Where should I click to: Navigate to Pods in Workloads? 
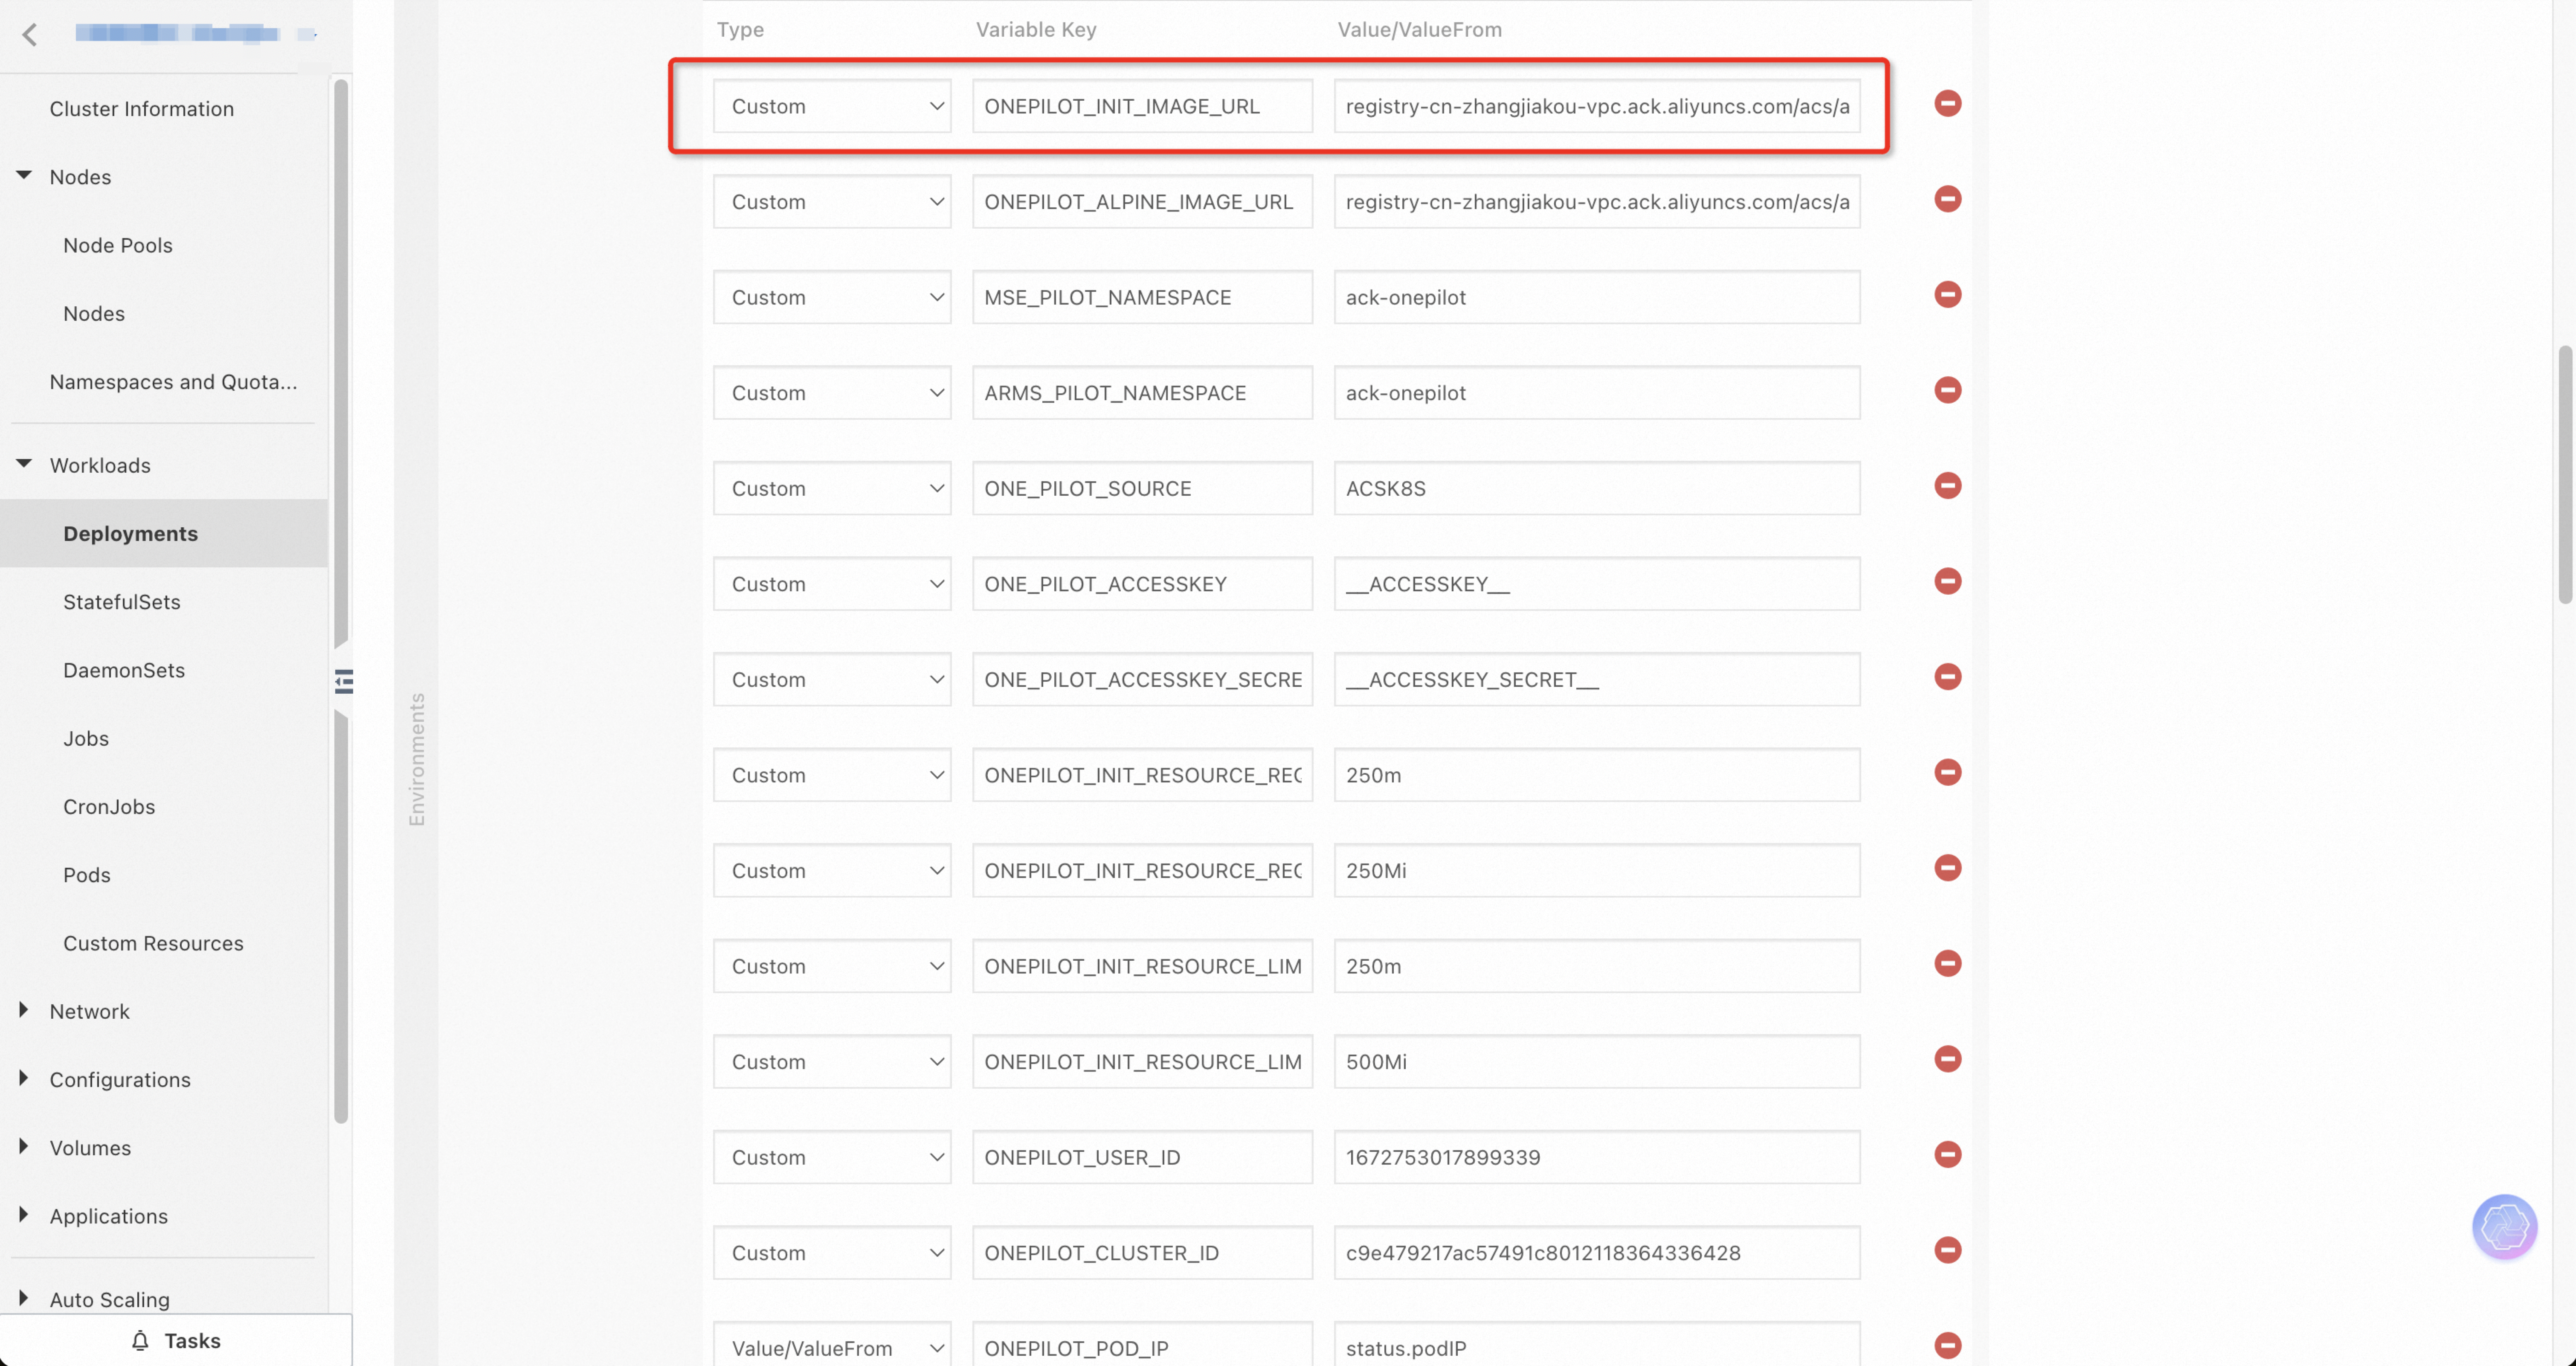point(87,875)
